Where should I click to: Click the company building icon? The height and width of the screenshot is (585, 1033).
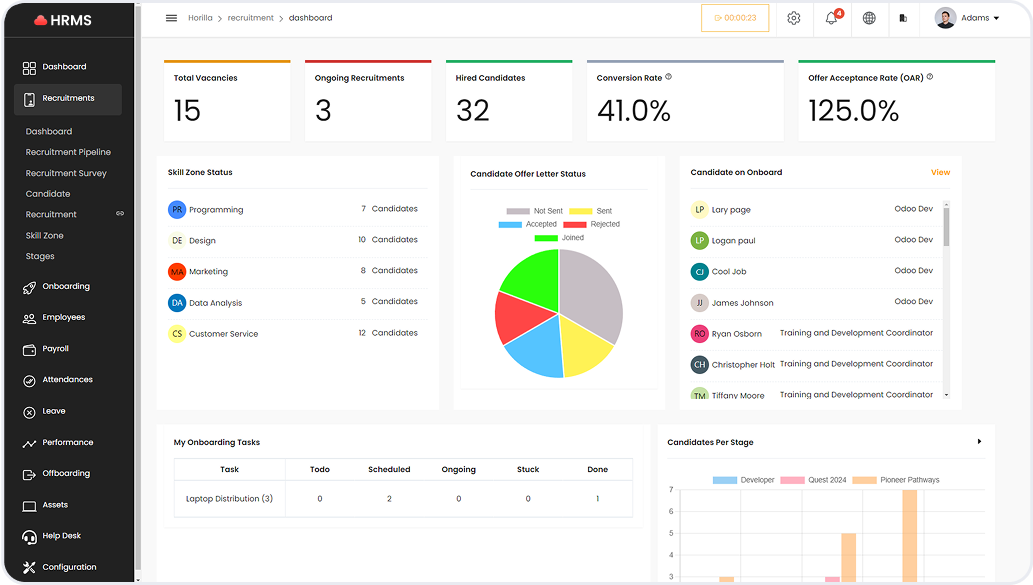[x=904, y=18]
